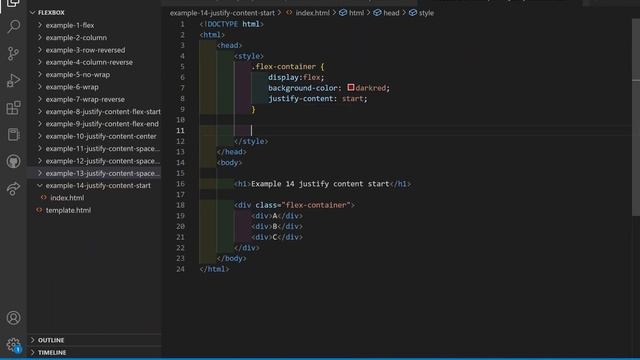Click justify-content: start on line 8
The image size is (640, 360).
coord(318,98)
